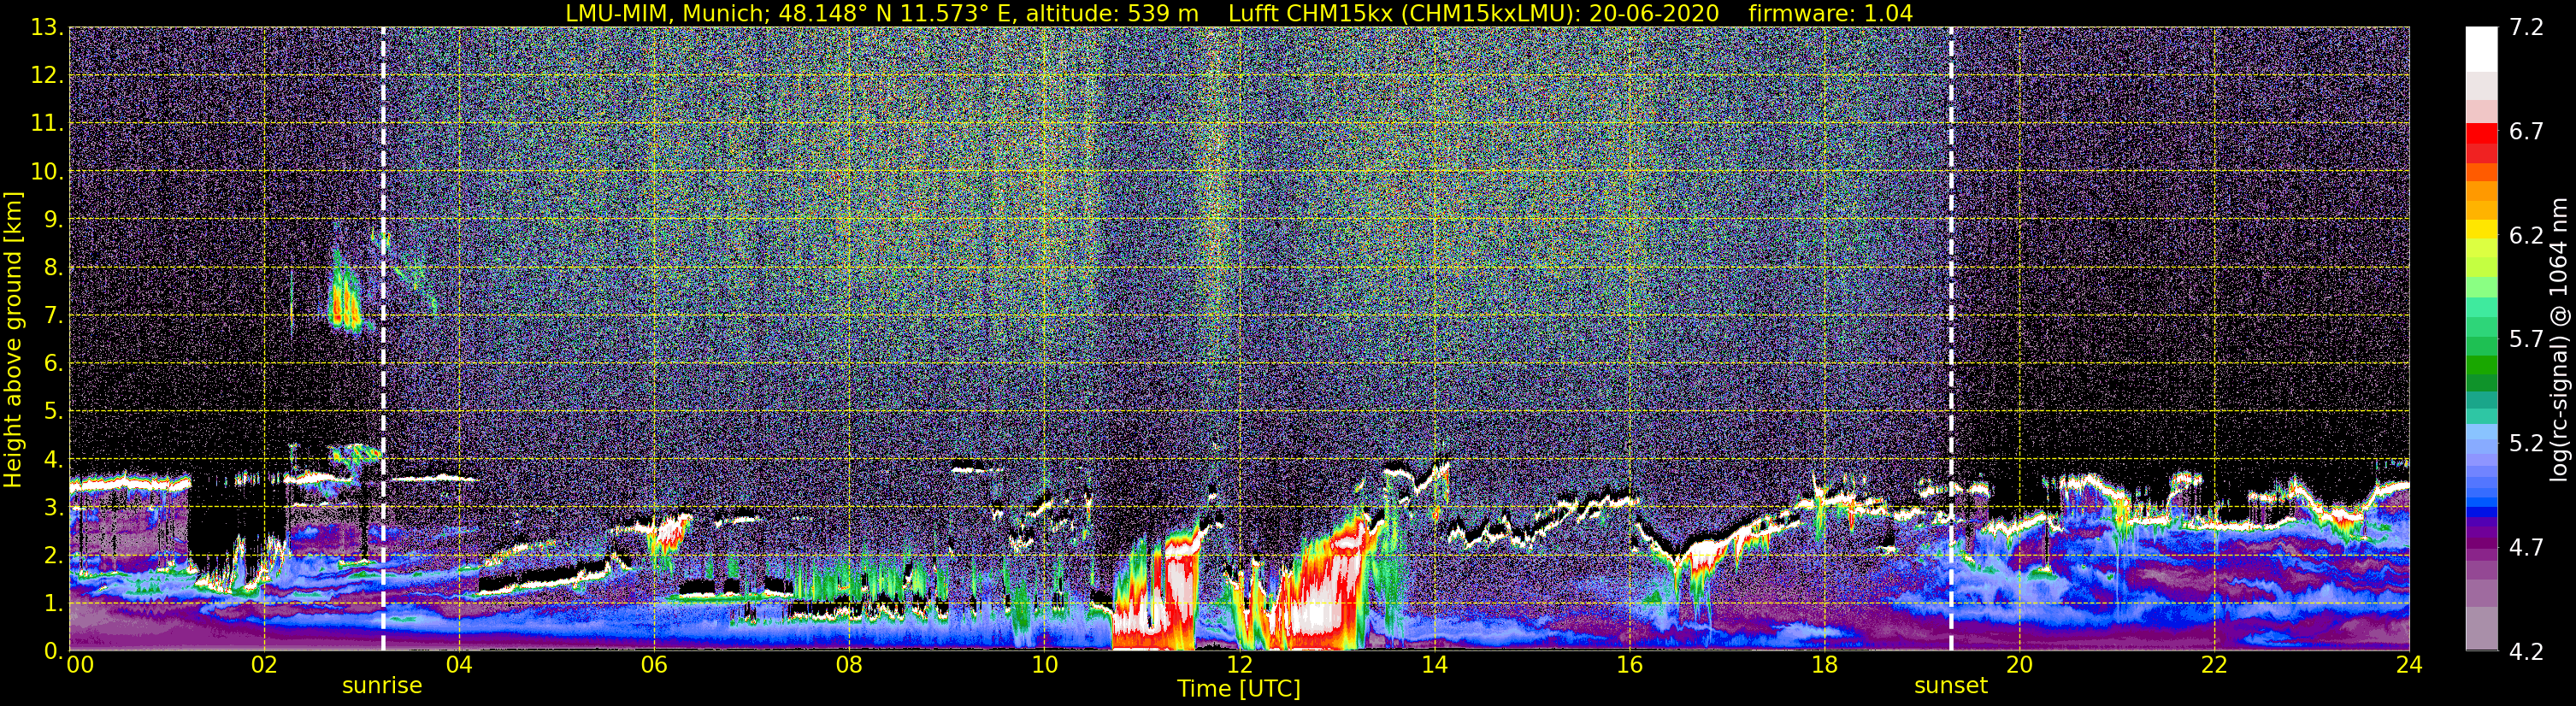
Task: Click the 5.2 value on the colorbar
Action: click(2527, 443)
